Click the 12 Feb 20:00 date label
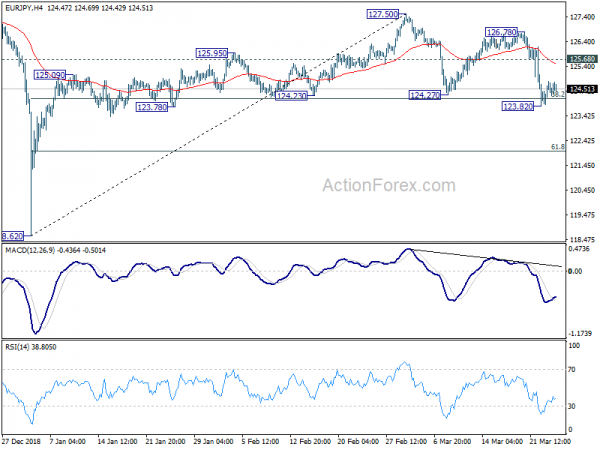This screenshot has width=600, height=450. [x=310, y=441]
